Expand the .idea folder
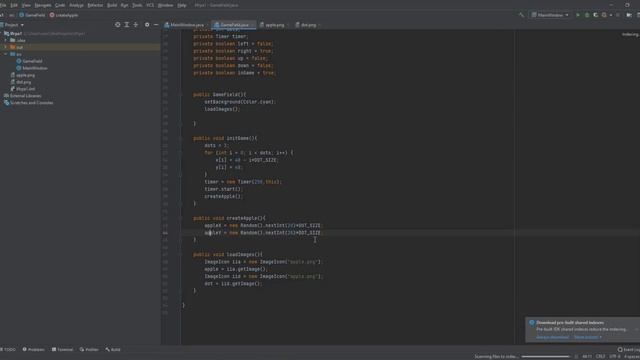This screenshot has width=640, height=360. (x=6, y=40)
